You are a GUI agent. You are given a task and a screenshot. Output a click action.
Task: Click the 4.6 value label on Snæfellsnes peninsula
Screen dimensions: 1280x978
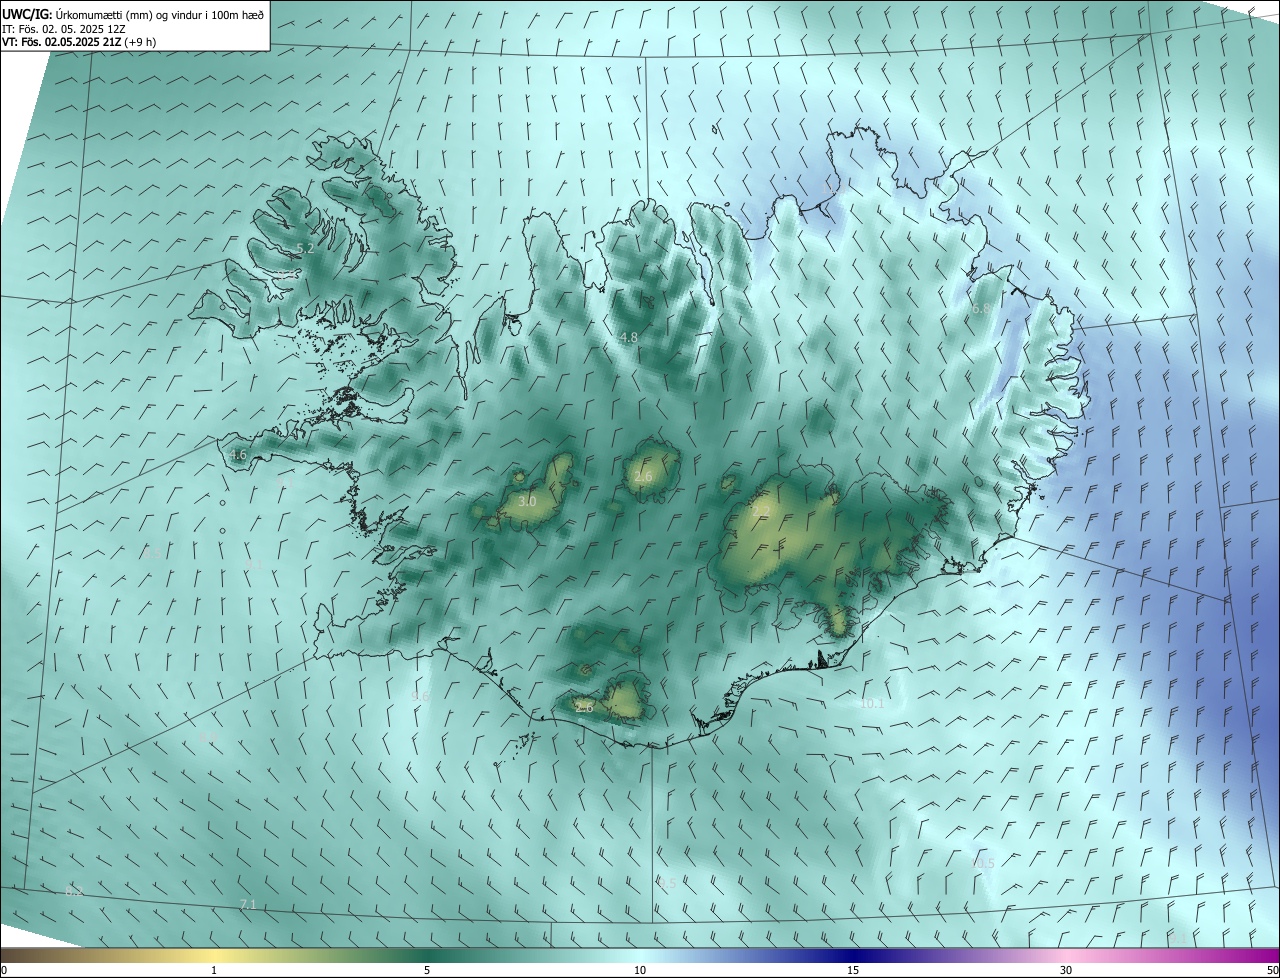[x=238, y=454]
